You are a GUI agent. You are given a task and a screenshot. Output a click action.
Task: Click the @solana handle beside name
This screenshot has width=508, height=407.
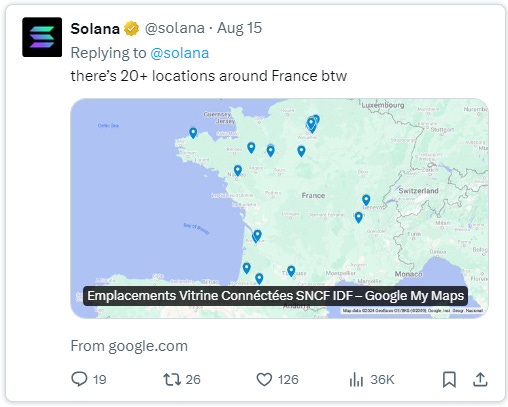[x=175, y=28]
